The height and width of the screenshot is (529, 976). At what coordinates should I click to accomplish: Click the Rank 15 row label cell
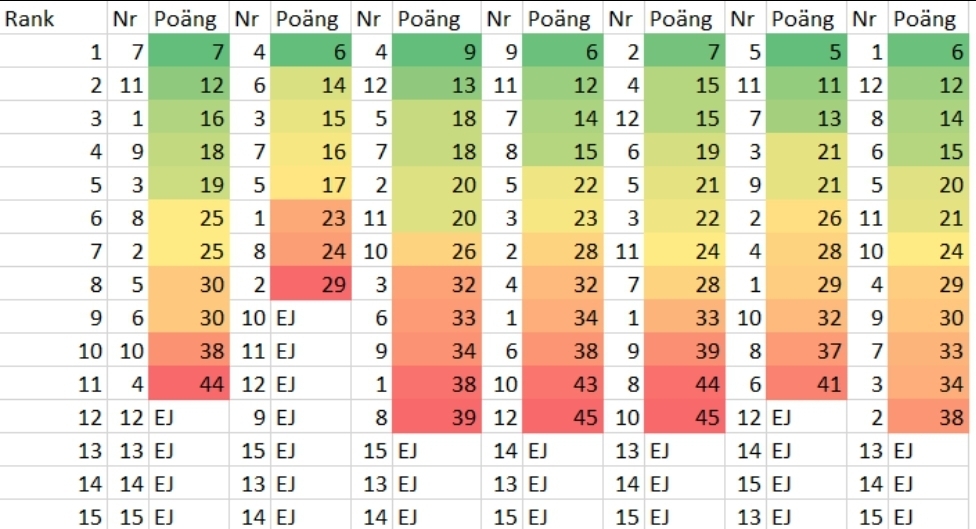tap(54, 517)
